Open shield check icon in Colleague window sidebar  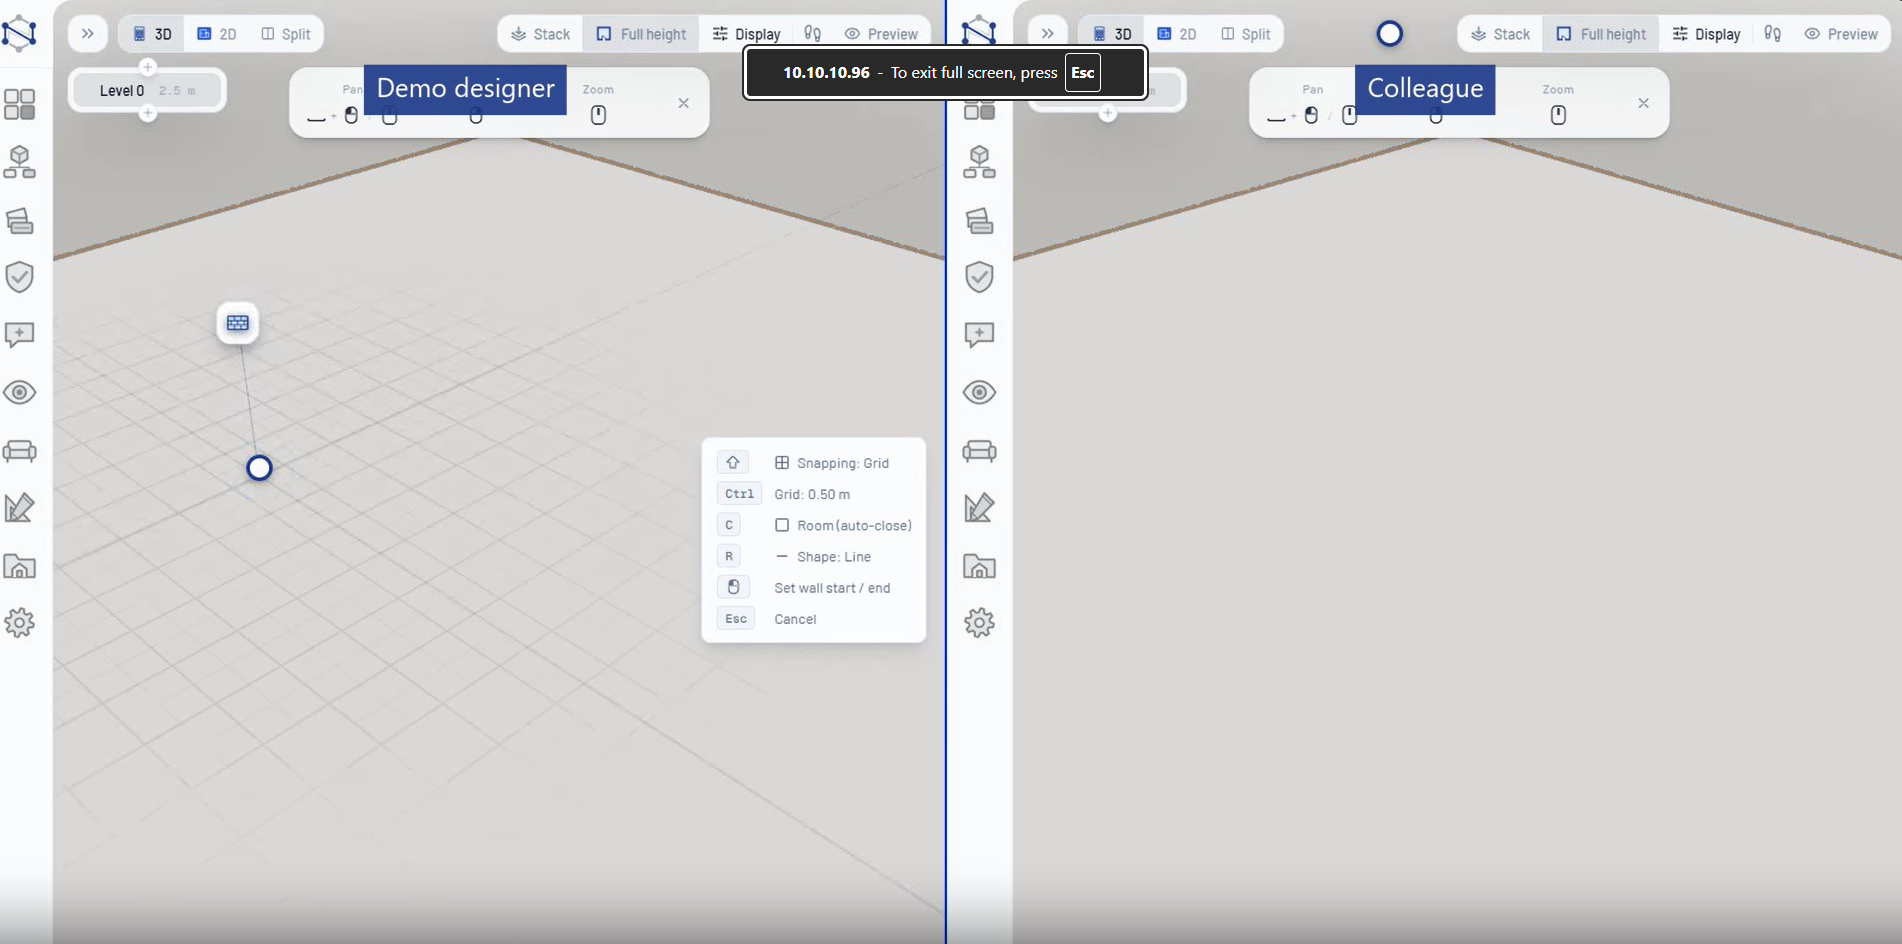[x=980, y=277]
